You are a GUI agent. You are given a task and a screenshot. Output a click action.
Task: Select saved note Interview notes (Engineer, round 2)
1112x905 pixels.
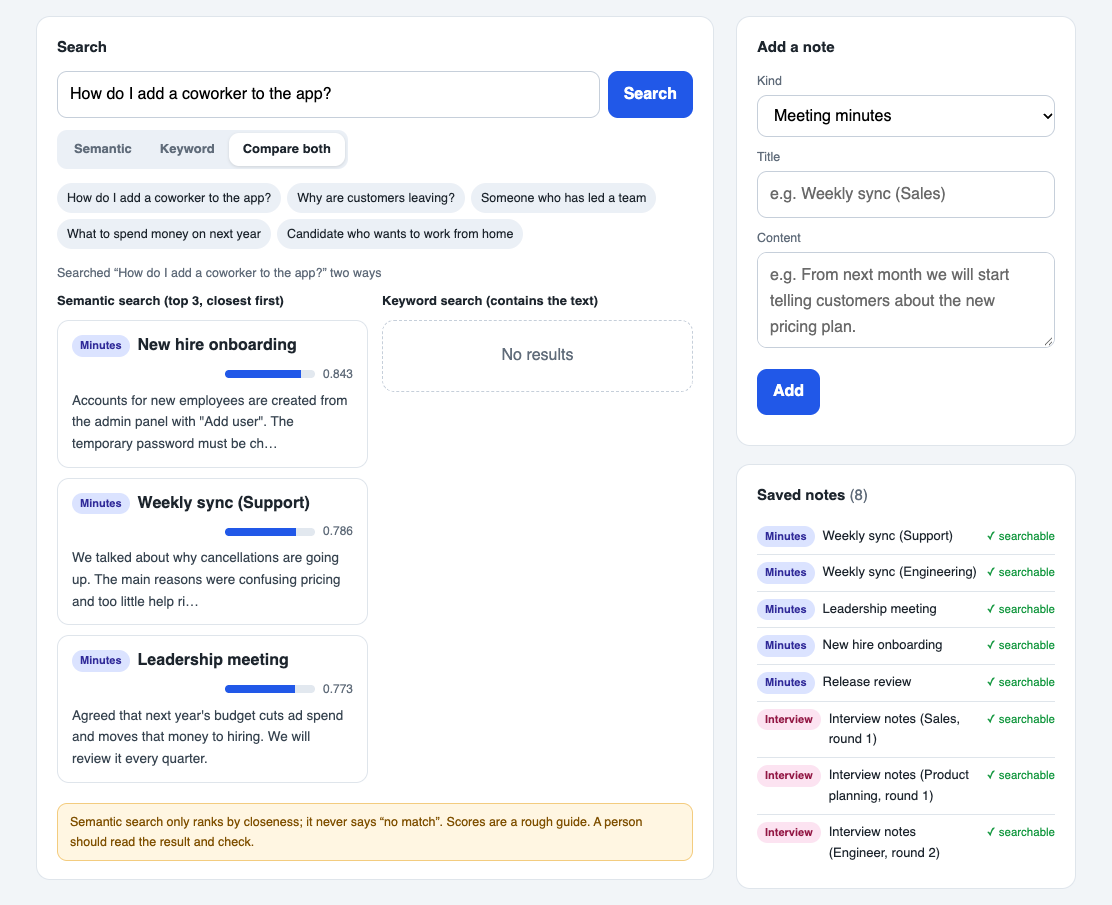click(906, 842)
